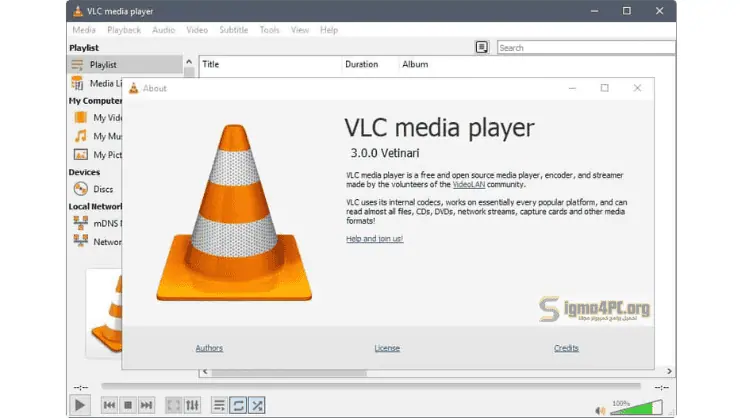Start playback with the Play button
The image size is (743, 418).
80,405
